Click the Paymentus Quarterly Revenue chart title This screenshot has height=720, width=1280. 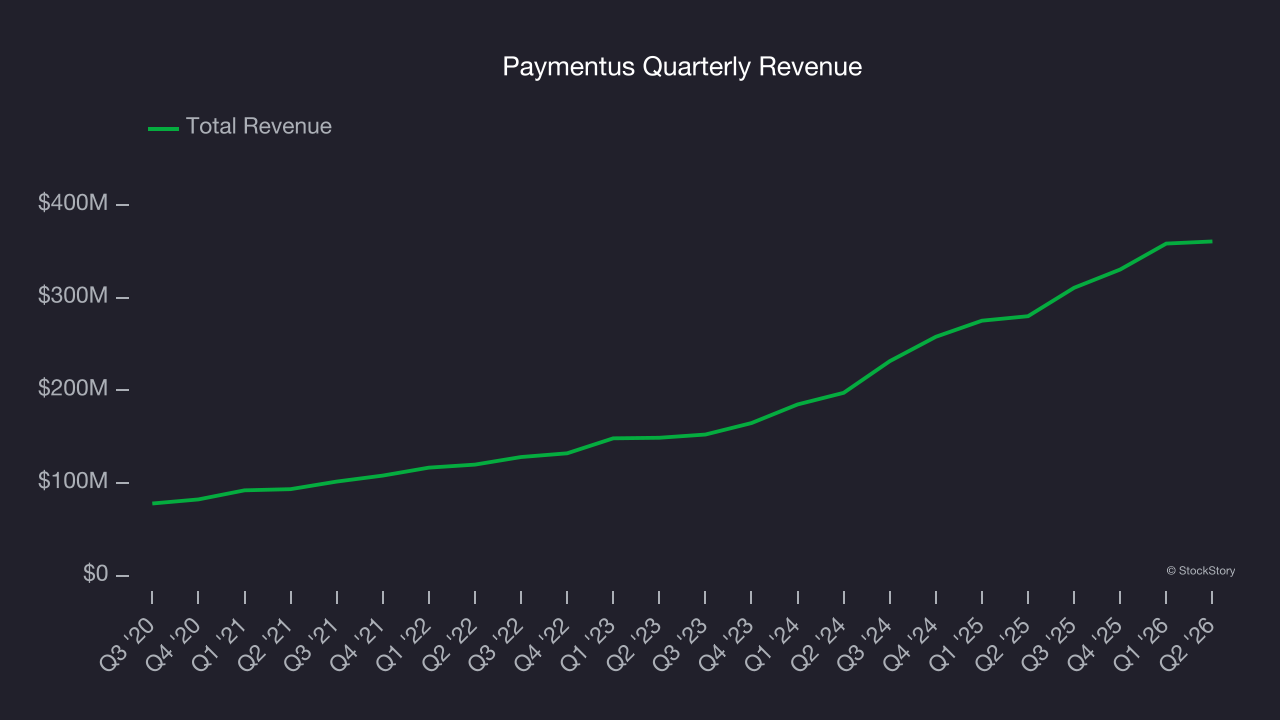tap(682, 67)
